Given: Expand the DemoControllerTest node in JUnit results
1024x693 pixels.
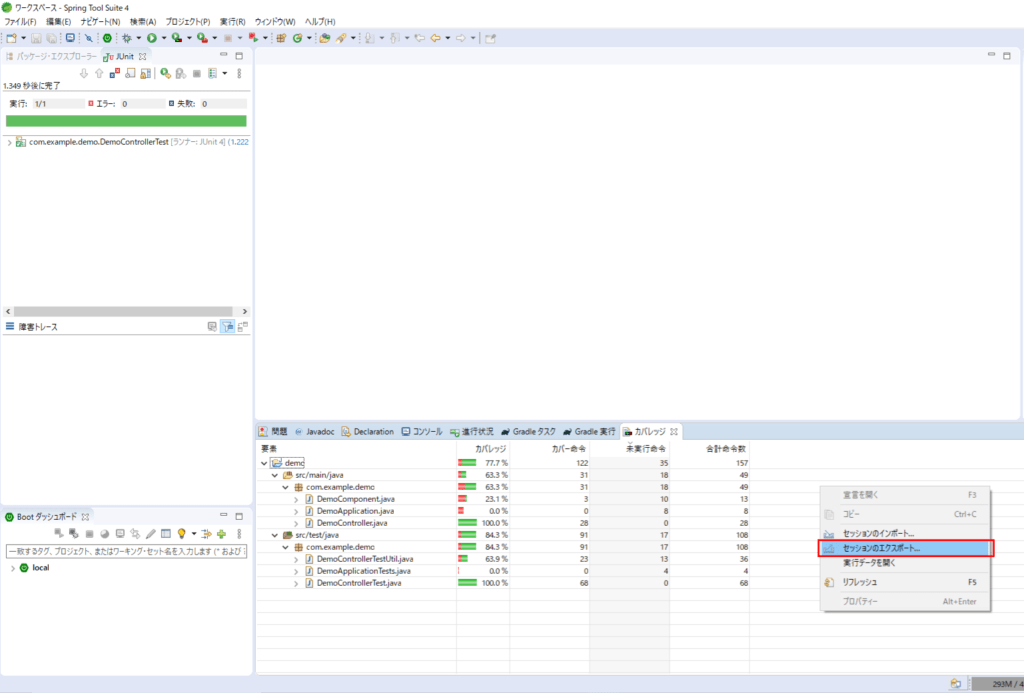Looking at the screenshot, I should (9, 142).
